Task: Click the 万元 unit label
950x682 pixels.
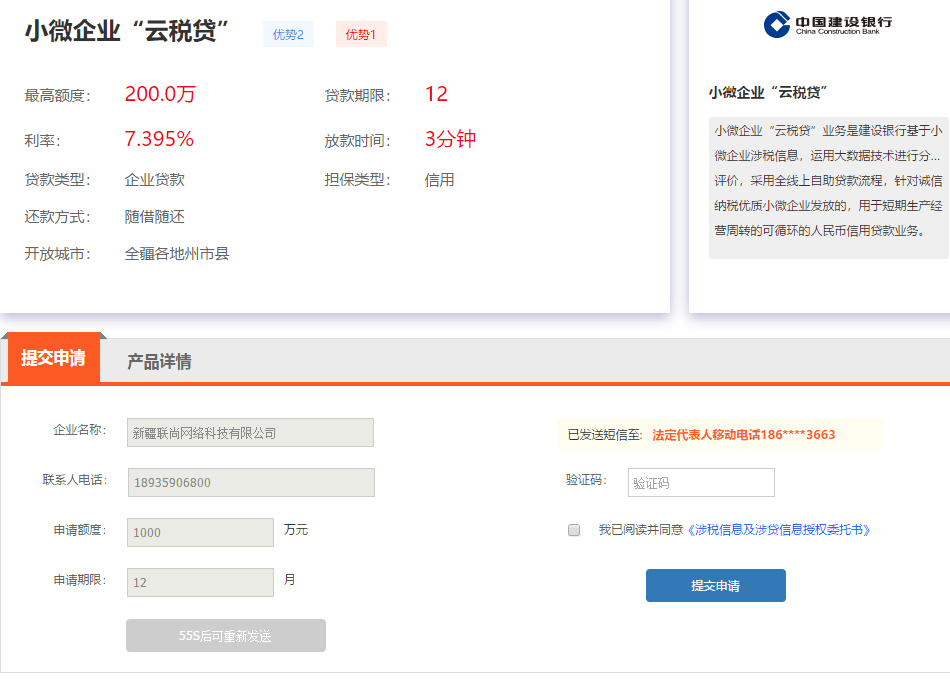Action: (x=296, y=529)
